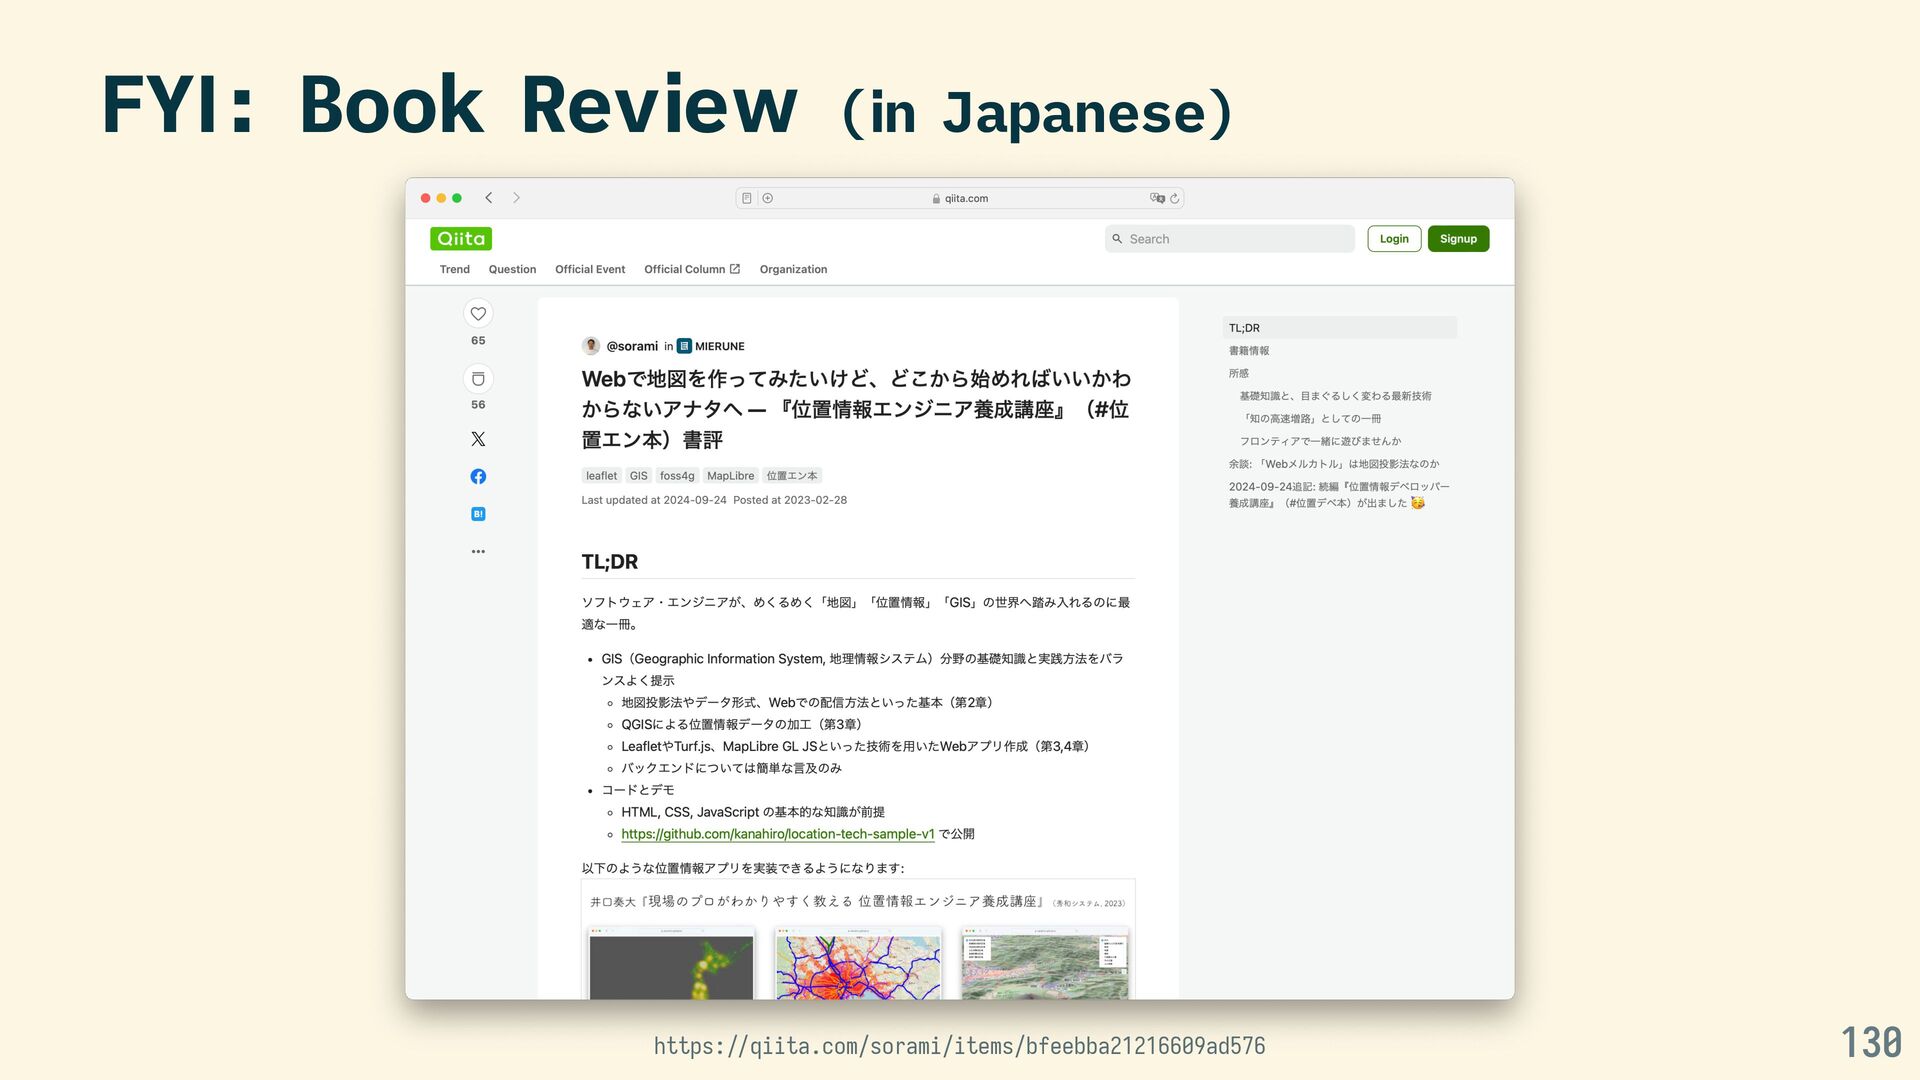Click the stock bookmark icon
This screenshot has height=1080, width=1920.
click(x=478, y=379)
